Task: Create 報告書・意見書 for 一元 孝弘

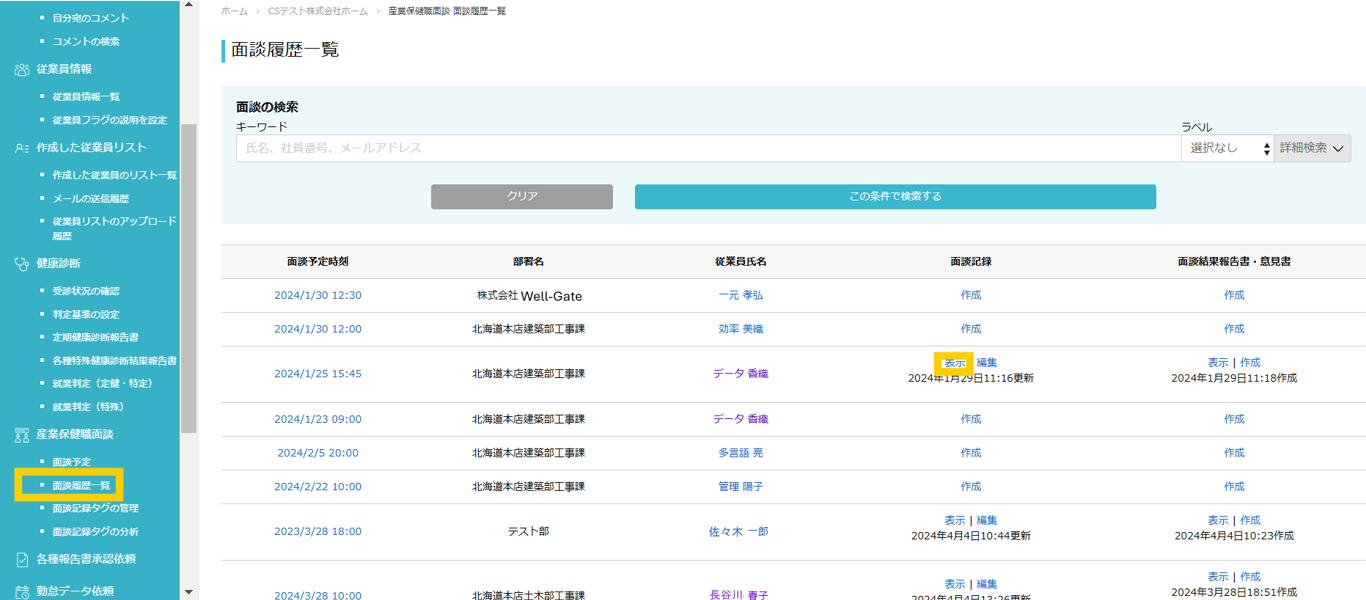Action: click(x=1235, y=295)
